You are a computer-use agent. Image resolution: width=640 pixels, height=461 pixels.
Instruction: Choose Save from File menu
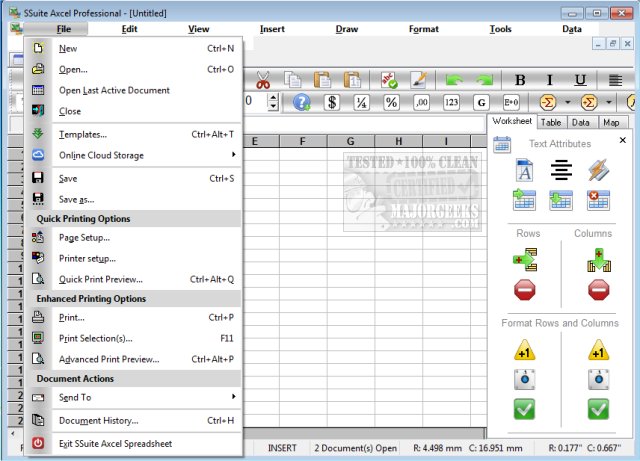[x=135, y=178]
